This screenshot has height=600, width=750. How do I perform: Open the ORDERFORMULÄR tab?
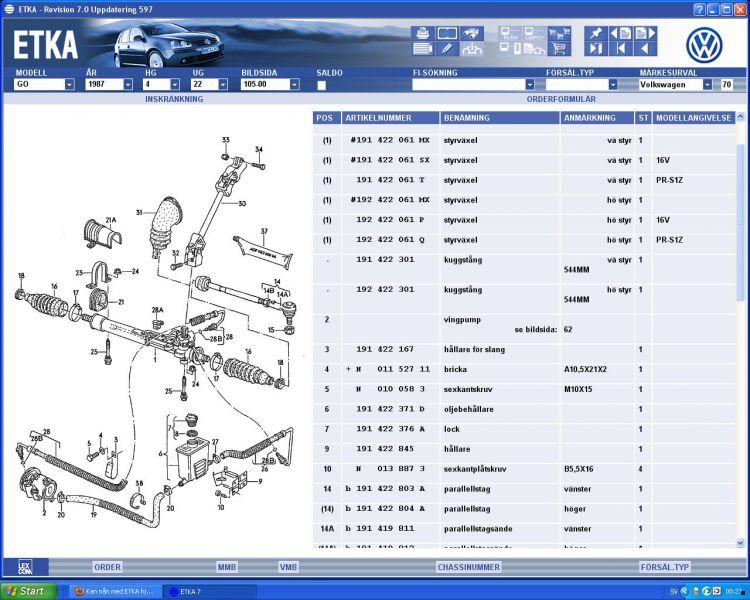pyautogui.click(x=561, y=99)
